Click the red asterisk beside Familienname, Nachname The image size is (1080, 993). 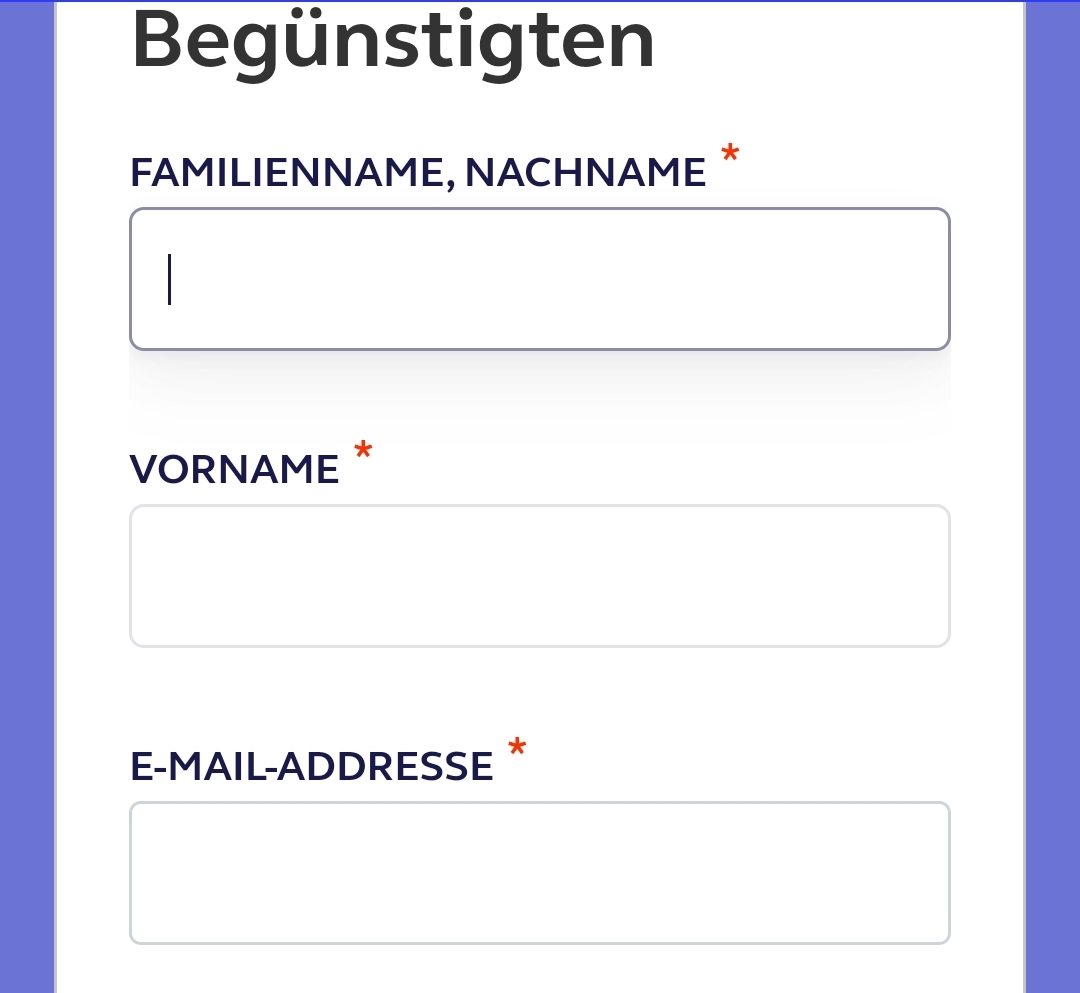730,156
